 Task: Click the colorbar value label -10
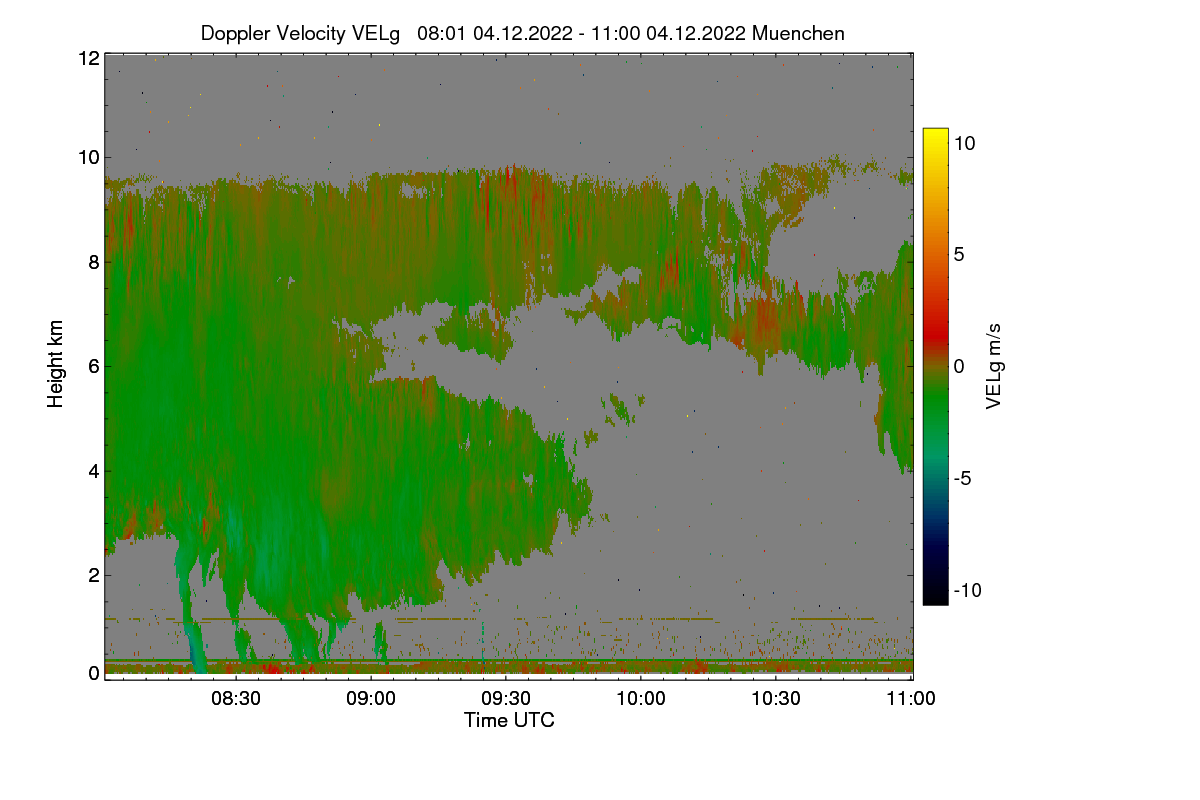[x=968, y=590]
